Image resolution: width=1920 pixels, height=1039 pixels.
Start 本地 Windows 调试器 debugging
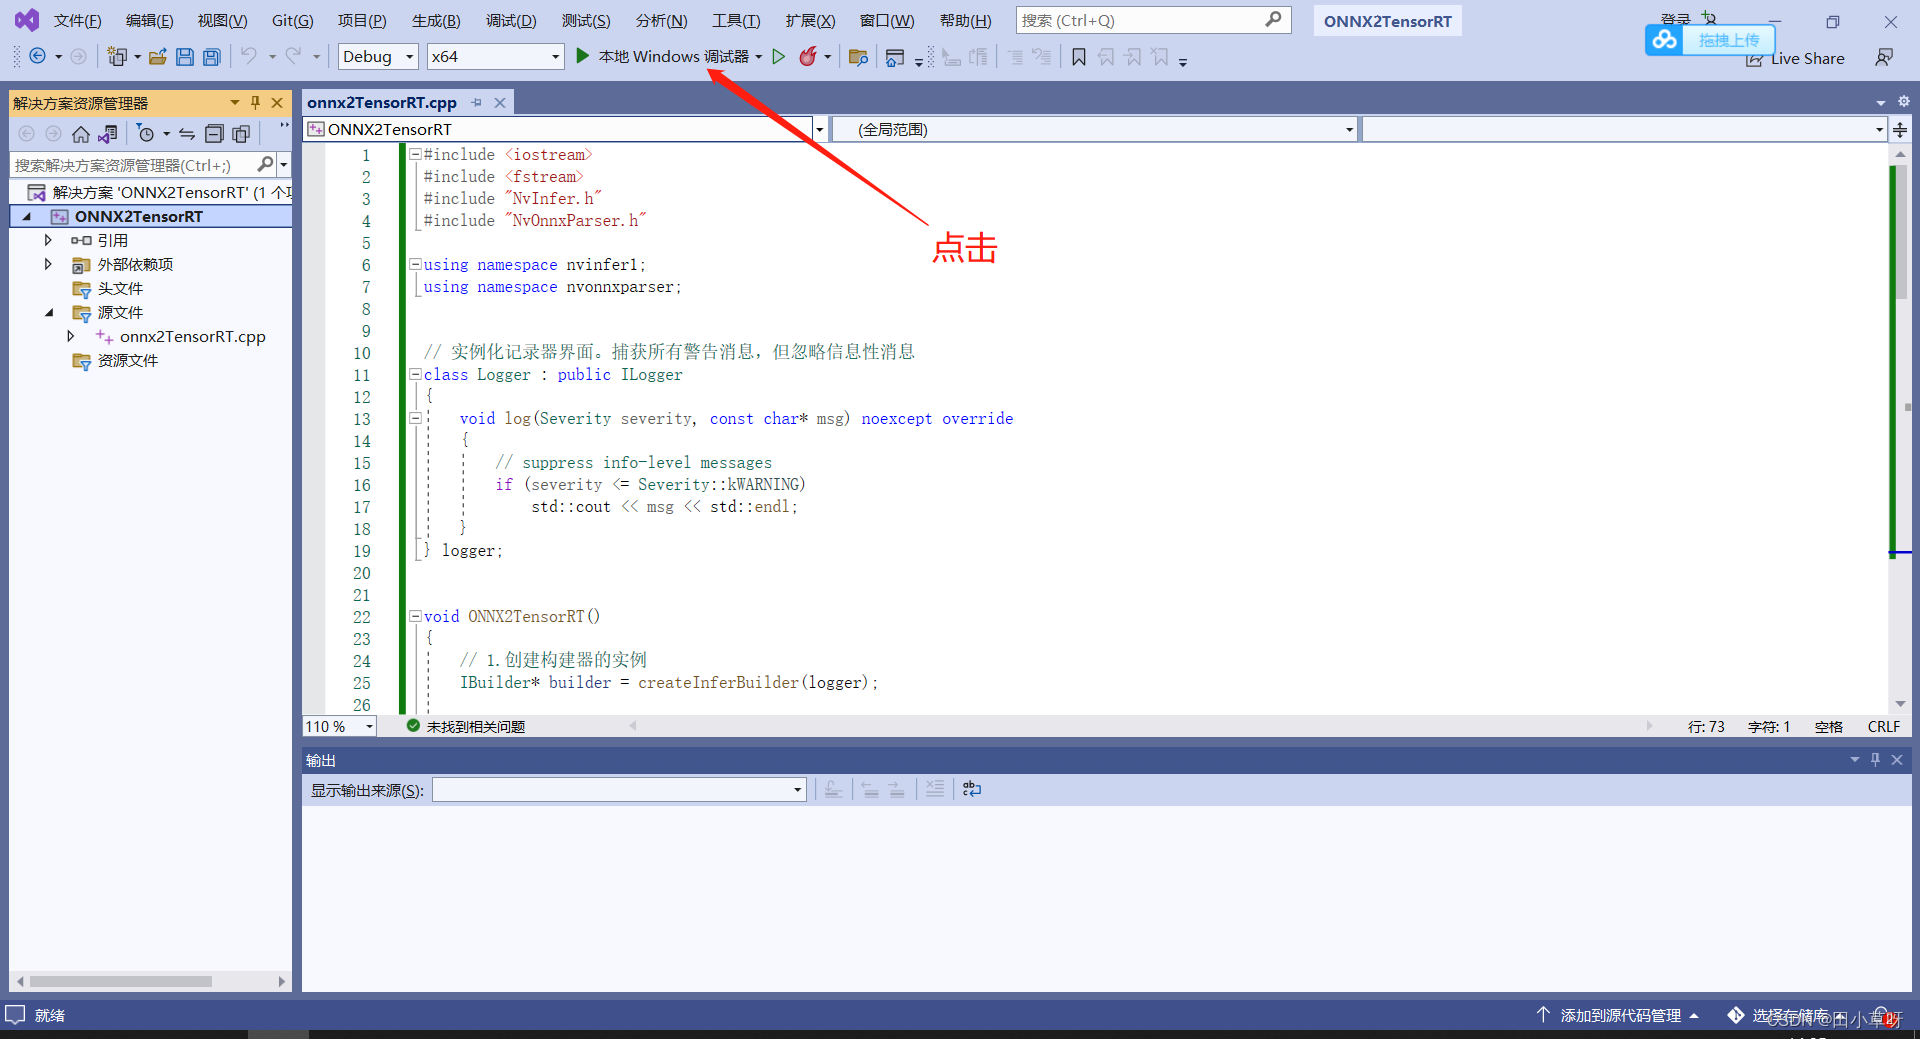[662, 57]
